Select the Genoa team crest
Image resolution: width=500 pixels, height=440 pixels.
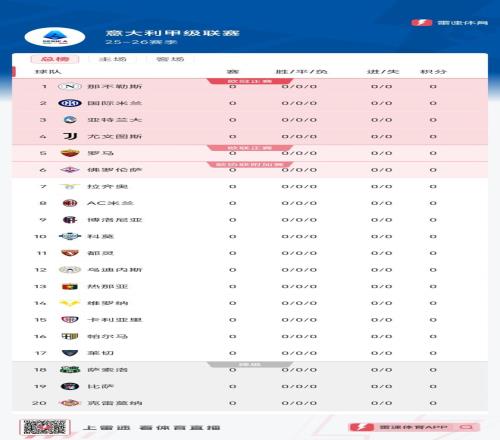click(70, 286)
